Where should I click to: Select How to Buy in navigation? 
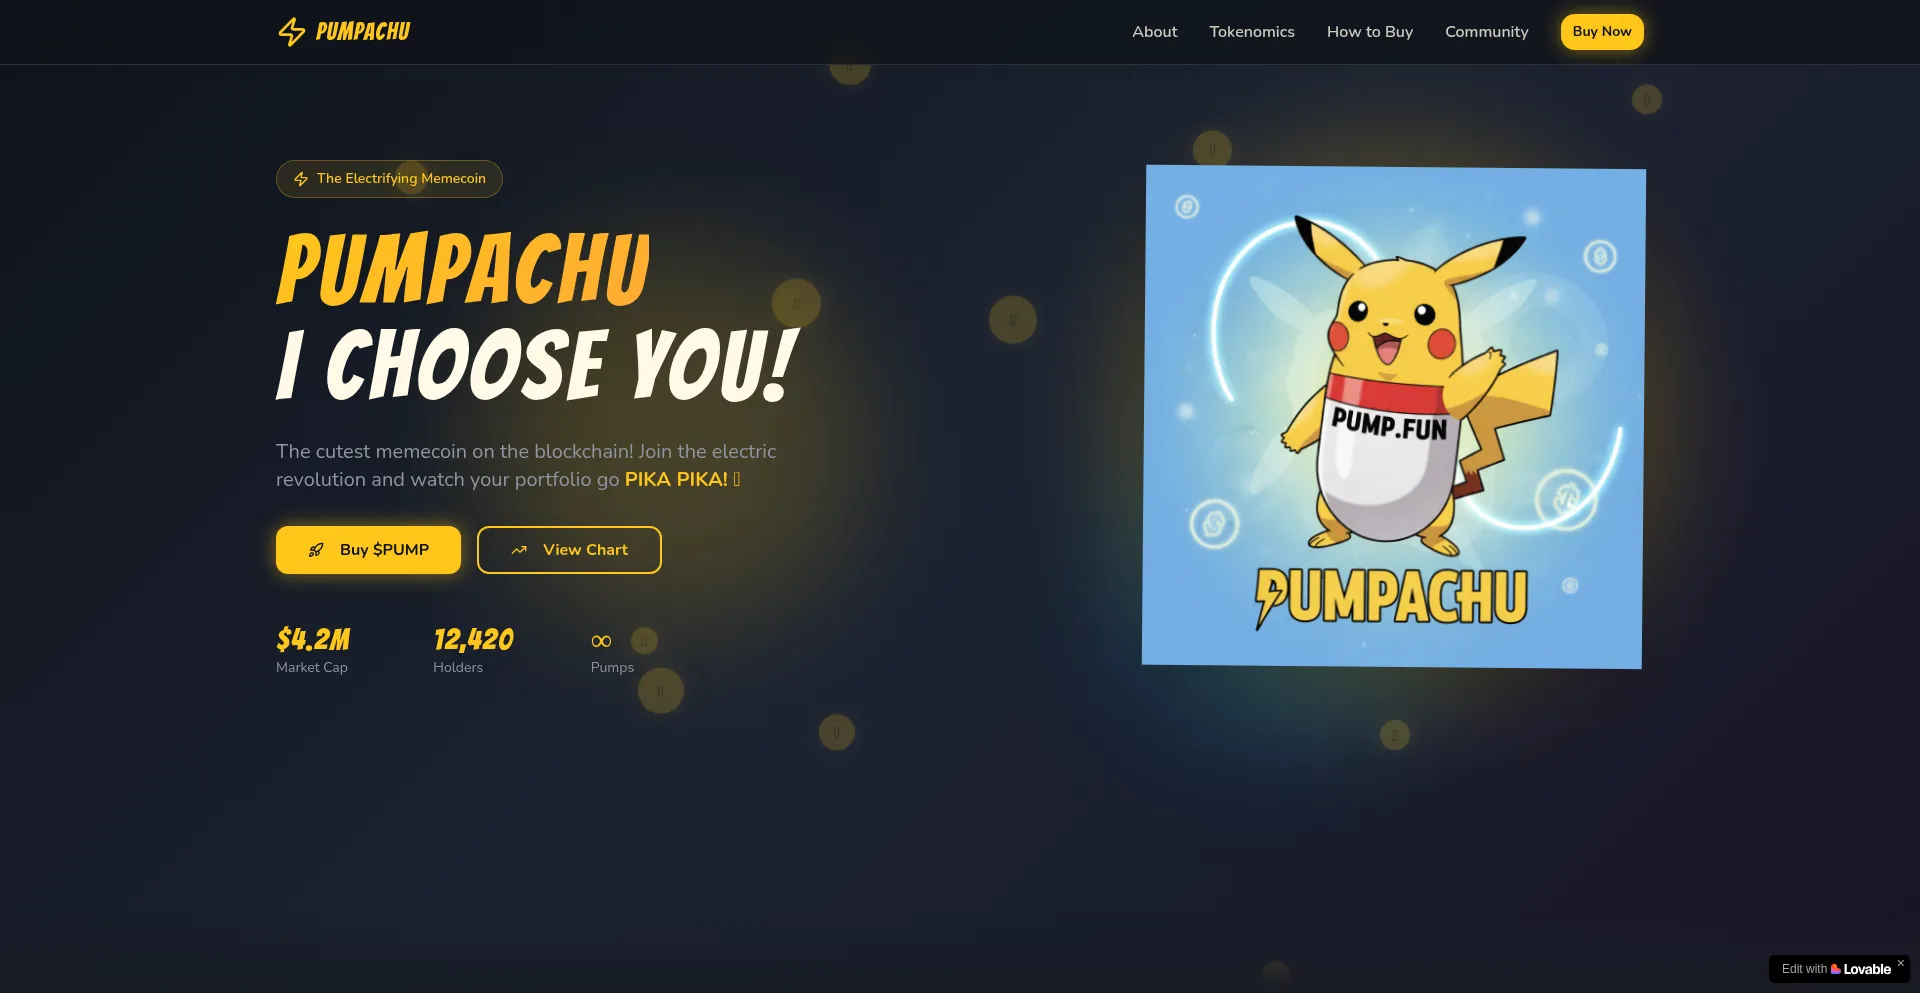1369,32
